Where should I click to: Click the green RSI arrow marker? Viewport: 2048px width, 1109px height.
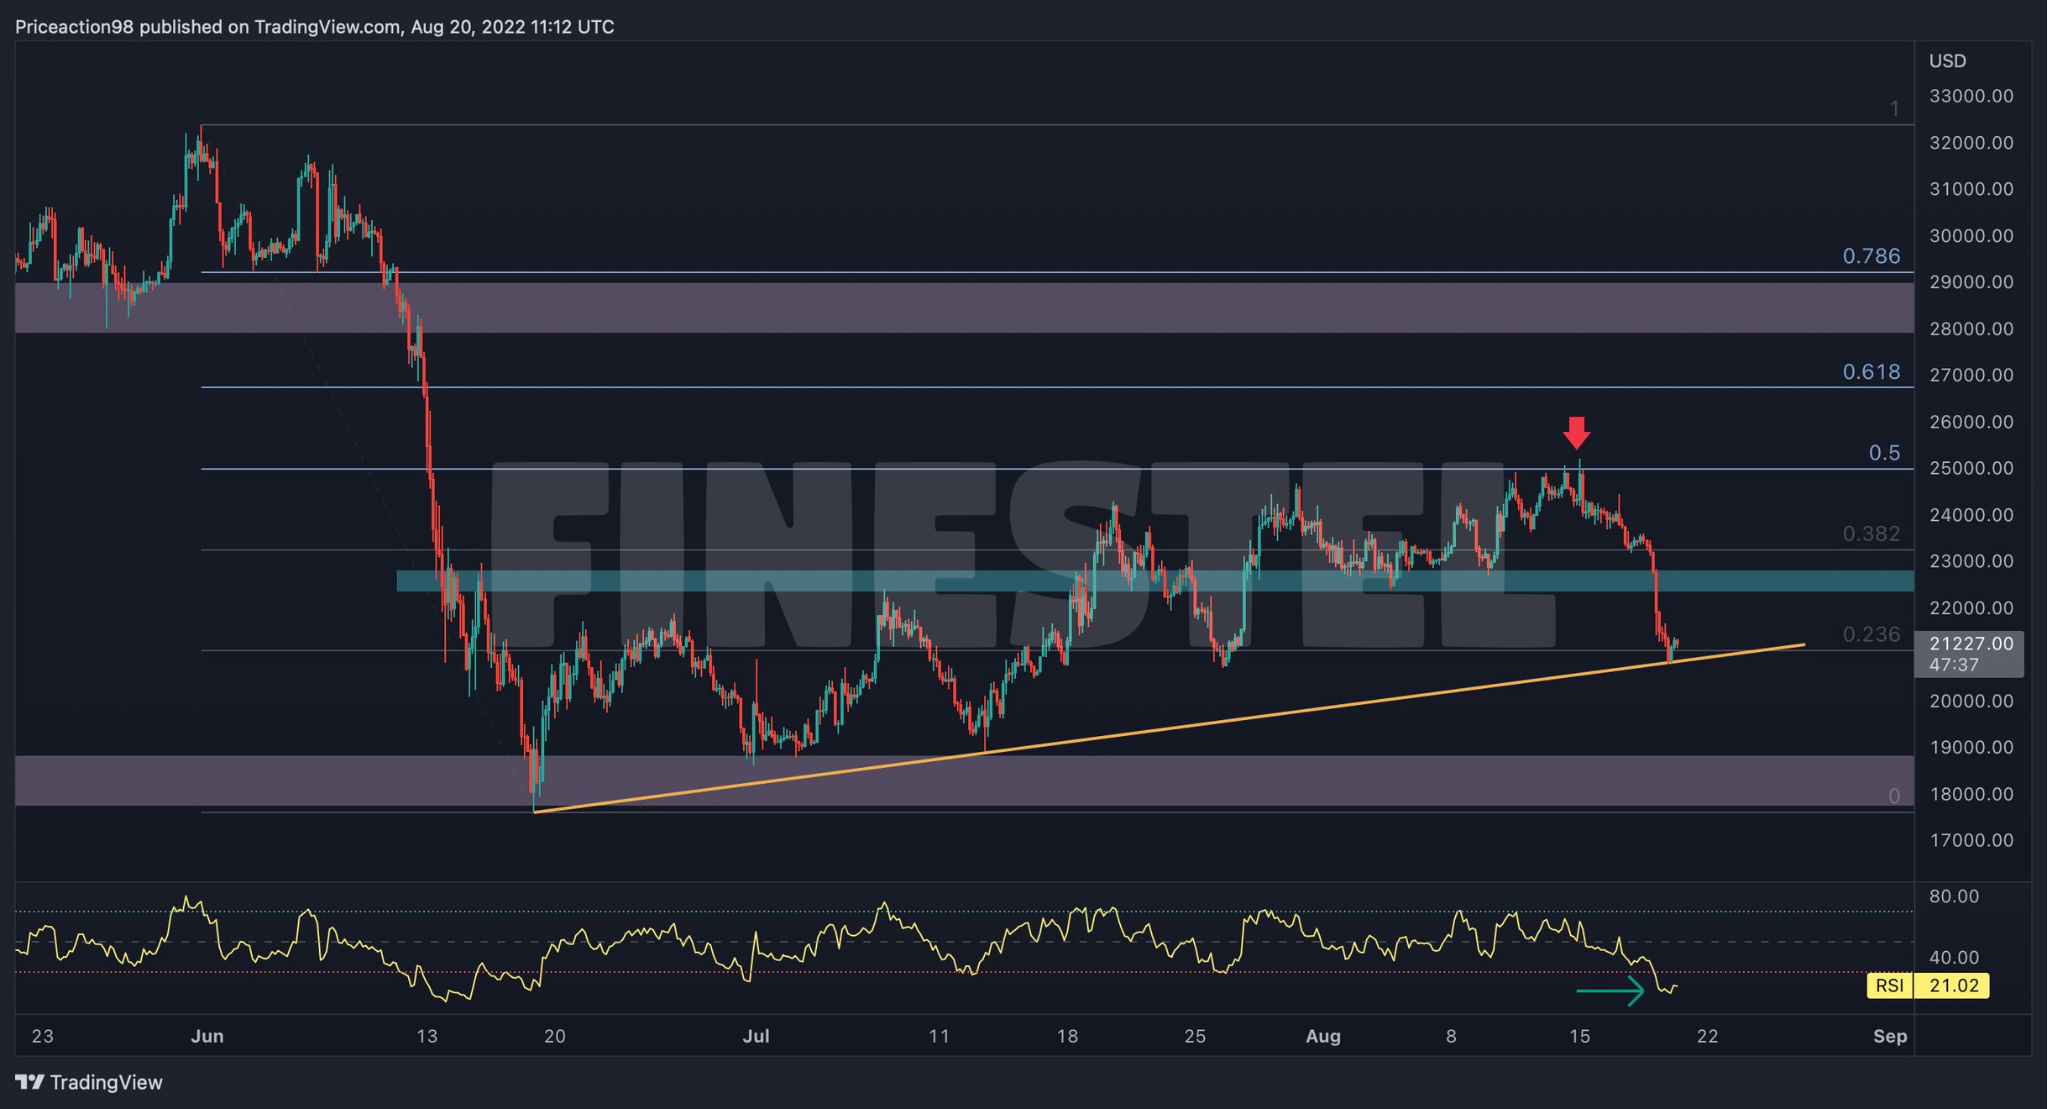1610,991
